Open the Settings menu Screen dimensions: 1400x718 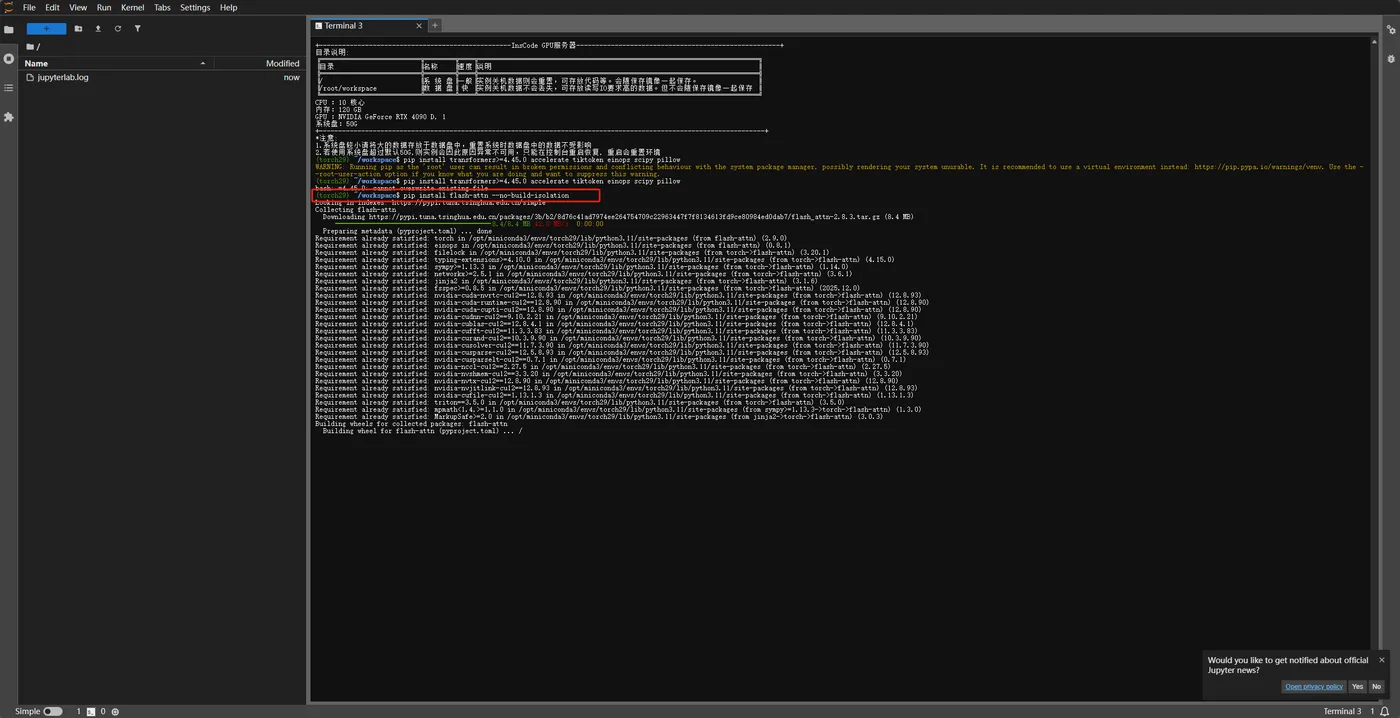tap(195, 7)
